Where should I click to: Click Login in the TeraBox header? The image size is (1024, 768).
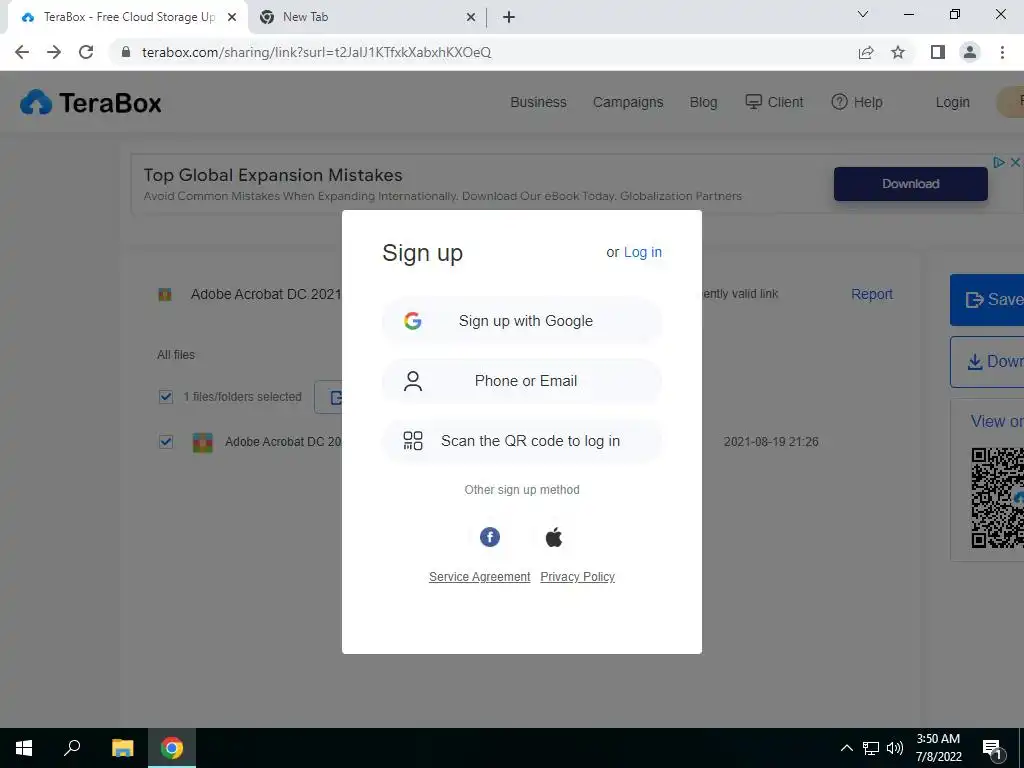[x=952, y=103]
